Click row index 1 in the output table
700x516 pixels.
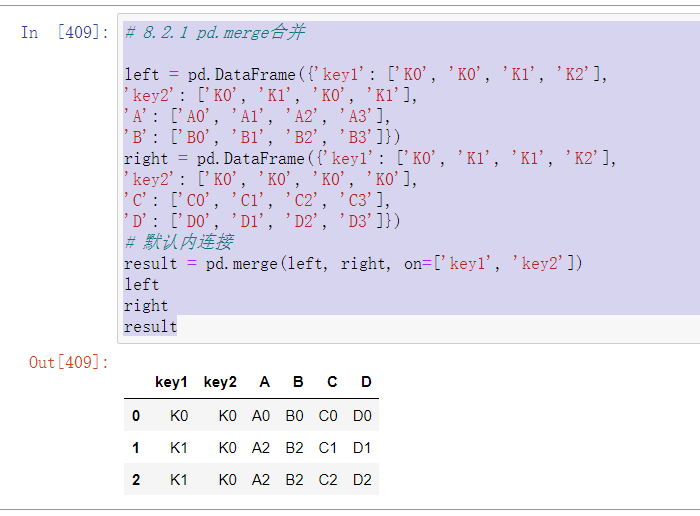click(136, 448)
